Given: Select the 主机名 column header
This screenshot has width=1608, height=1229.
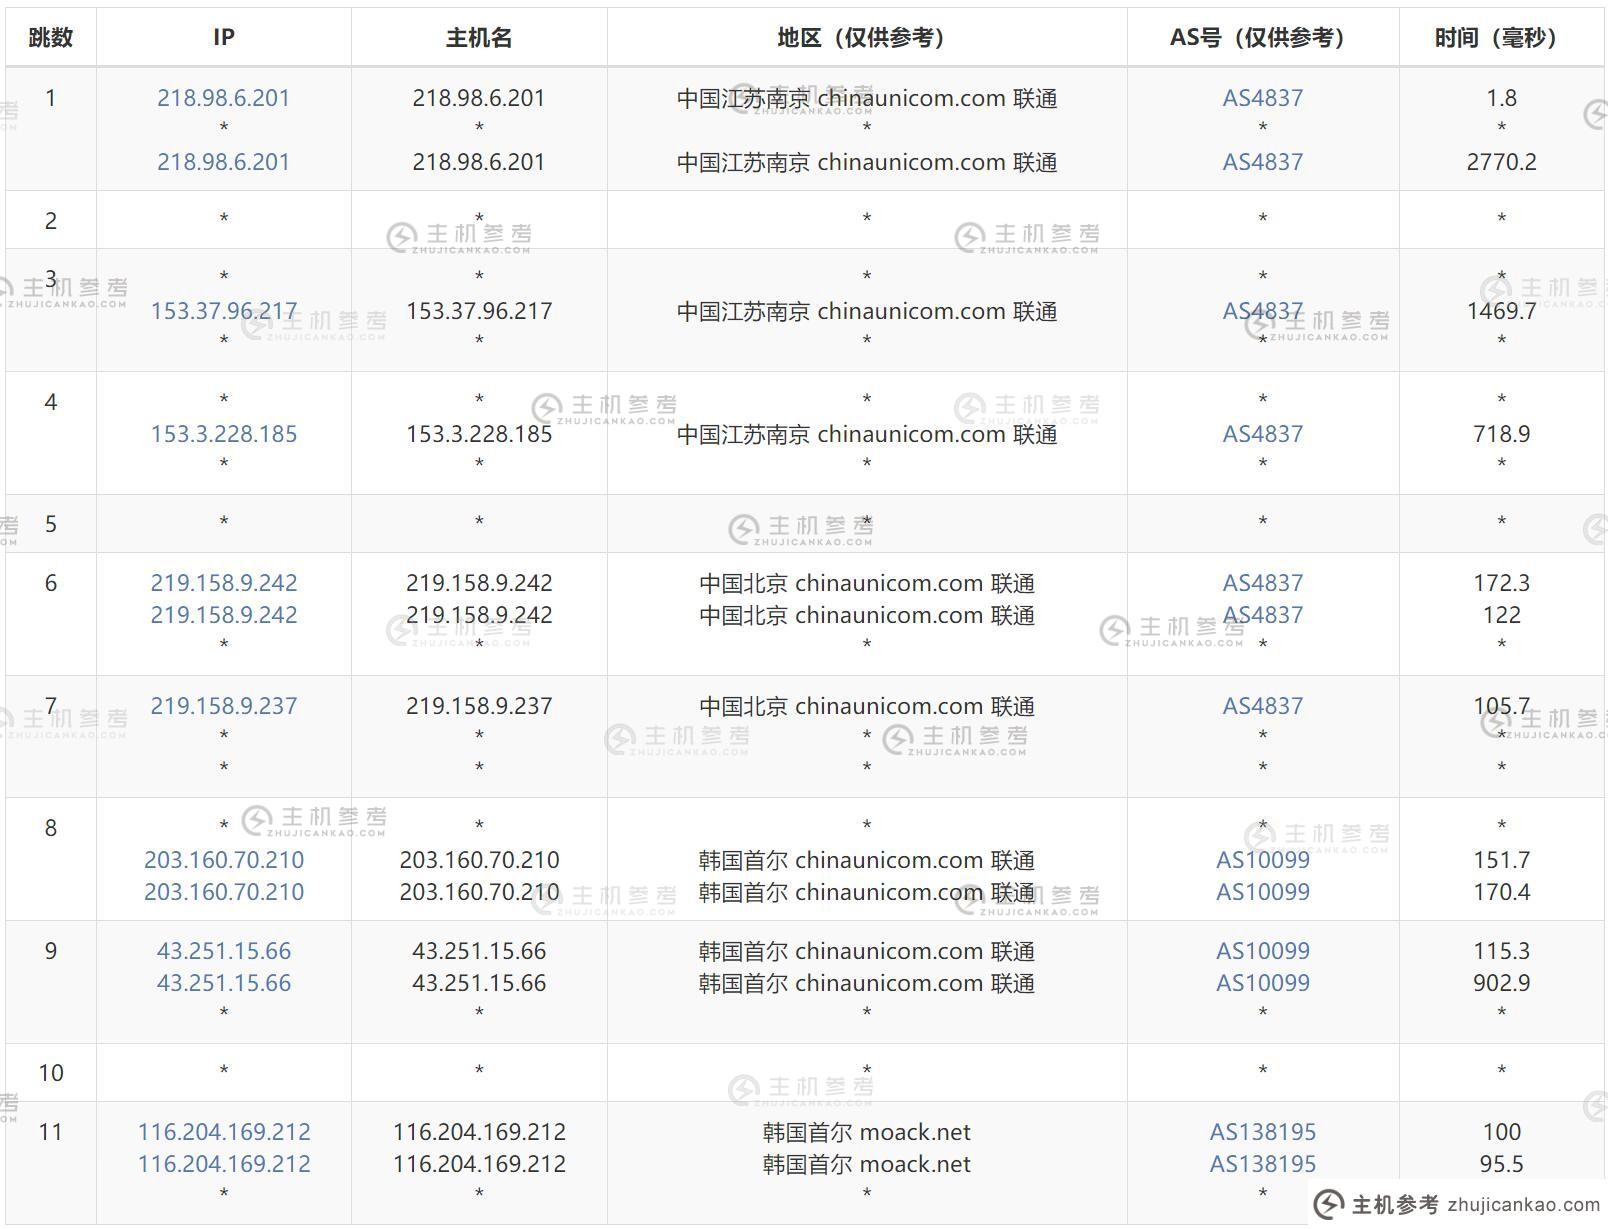Looking at the screenshot, I should [x=479, y=38].
